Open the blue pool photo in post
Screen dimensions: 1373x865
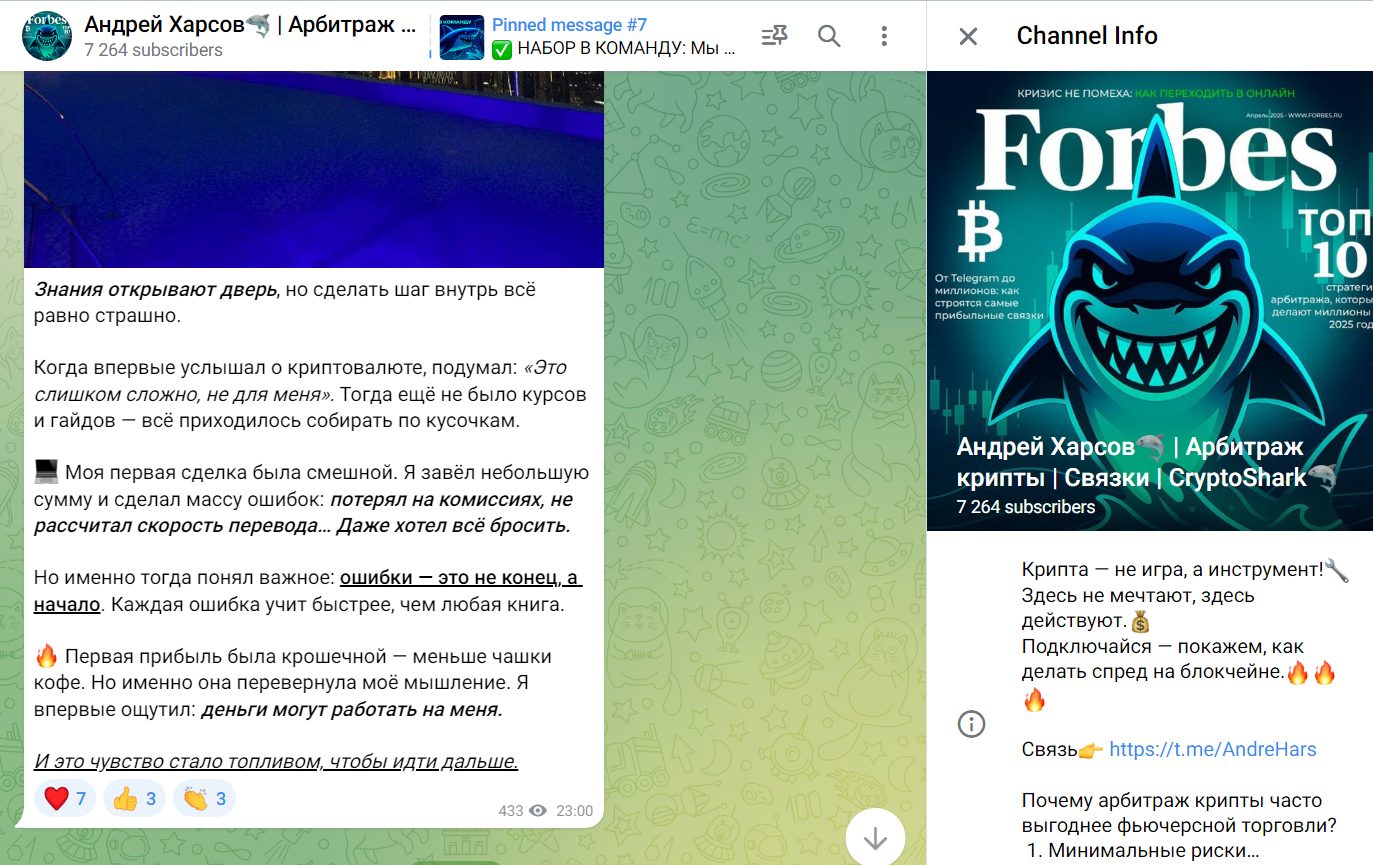(314, 170)
